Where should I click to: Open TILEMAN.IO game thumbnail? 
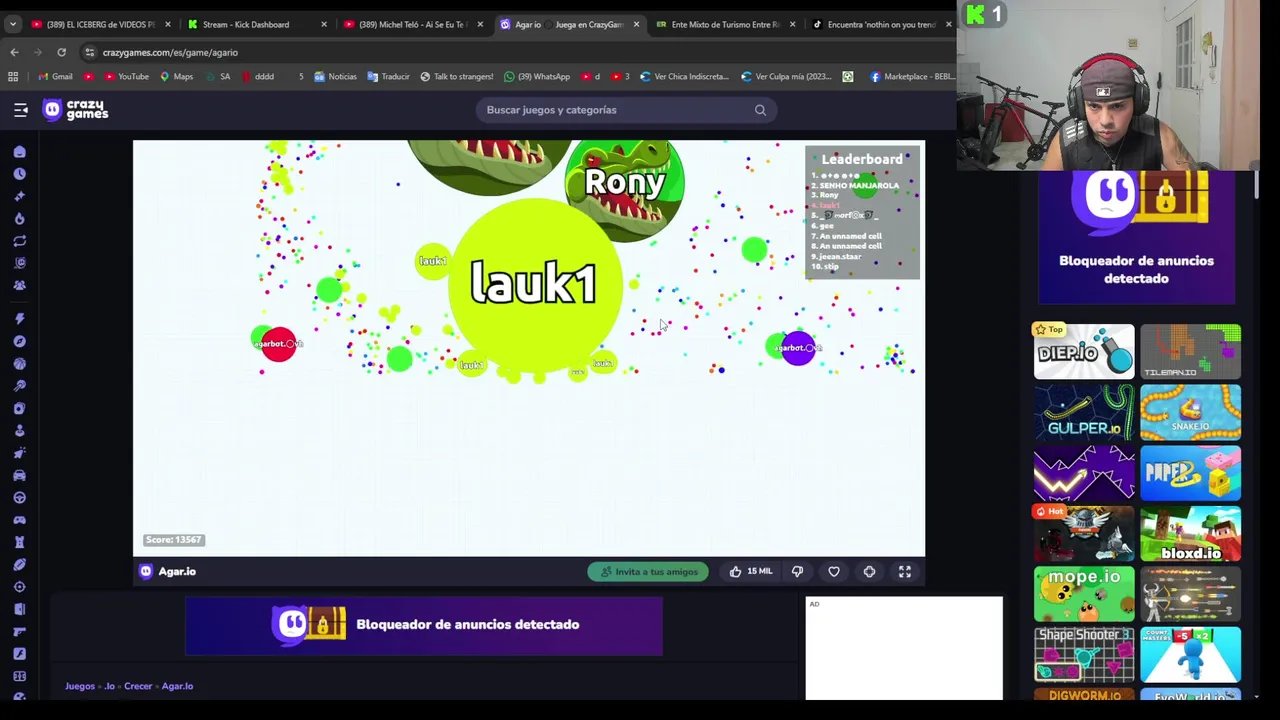point(1190,352)
